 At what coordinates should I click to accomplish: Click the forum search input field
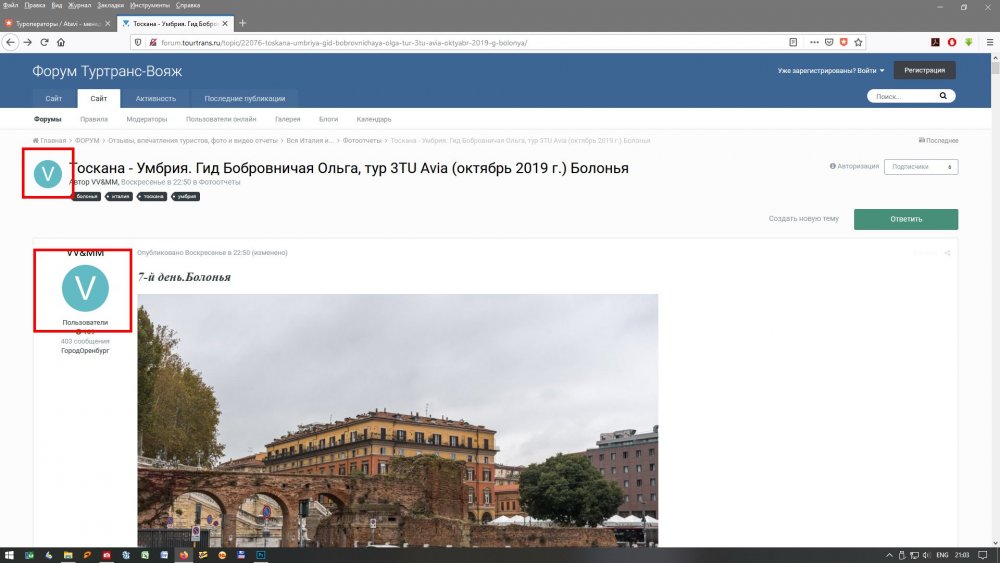[x=900, y=97]
